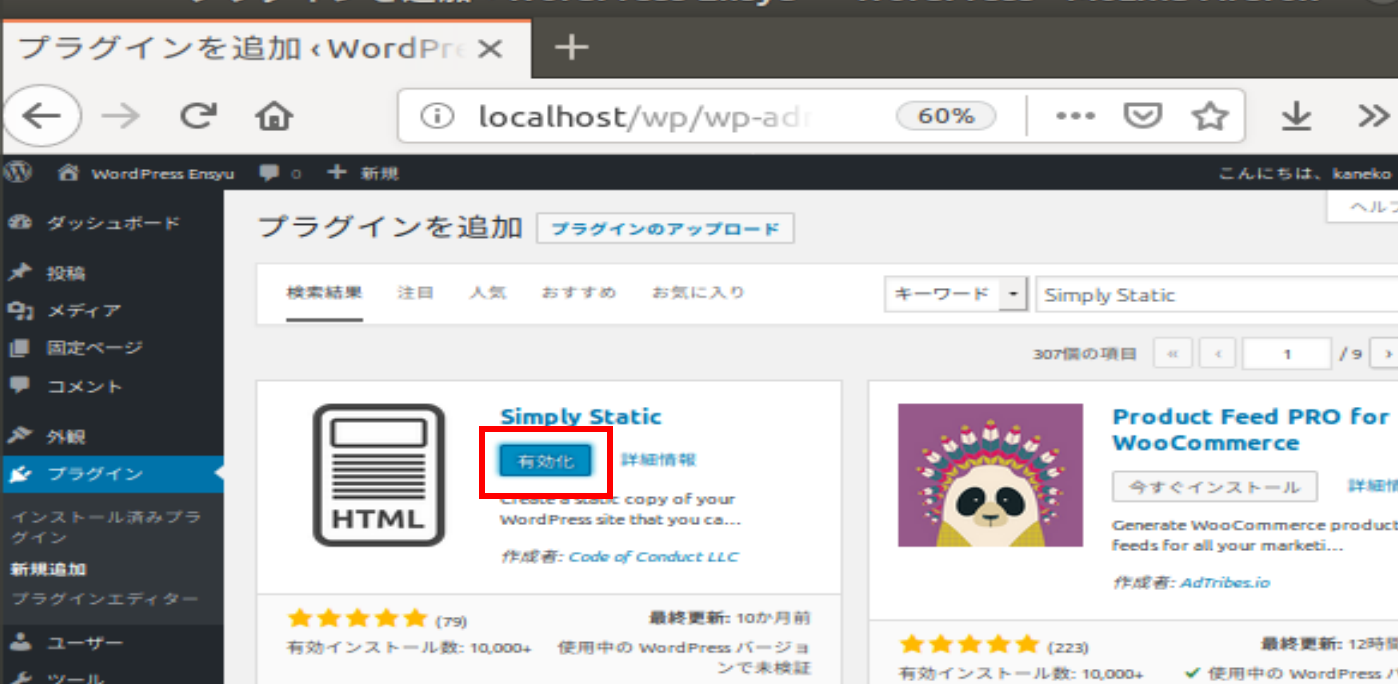Image resolution: width=1398 pixels, height=684 pixels.
Task: Click the Simply Static HTML plugin thumbnail
Action: coord(378,475)
